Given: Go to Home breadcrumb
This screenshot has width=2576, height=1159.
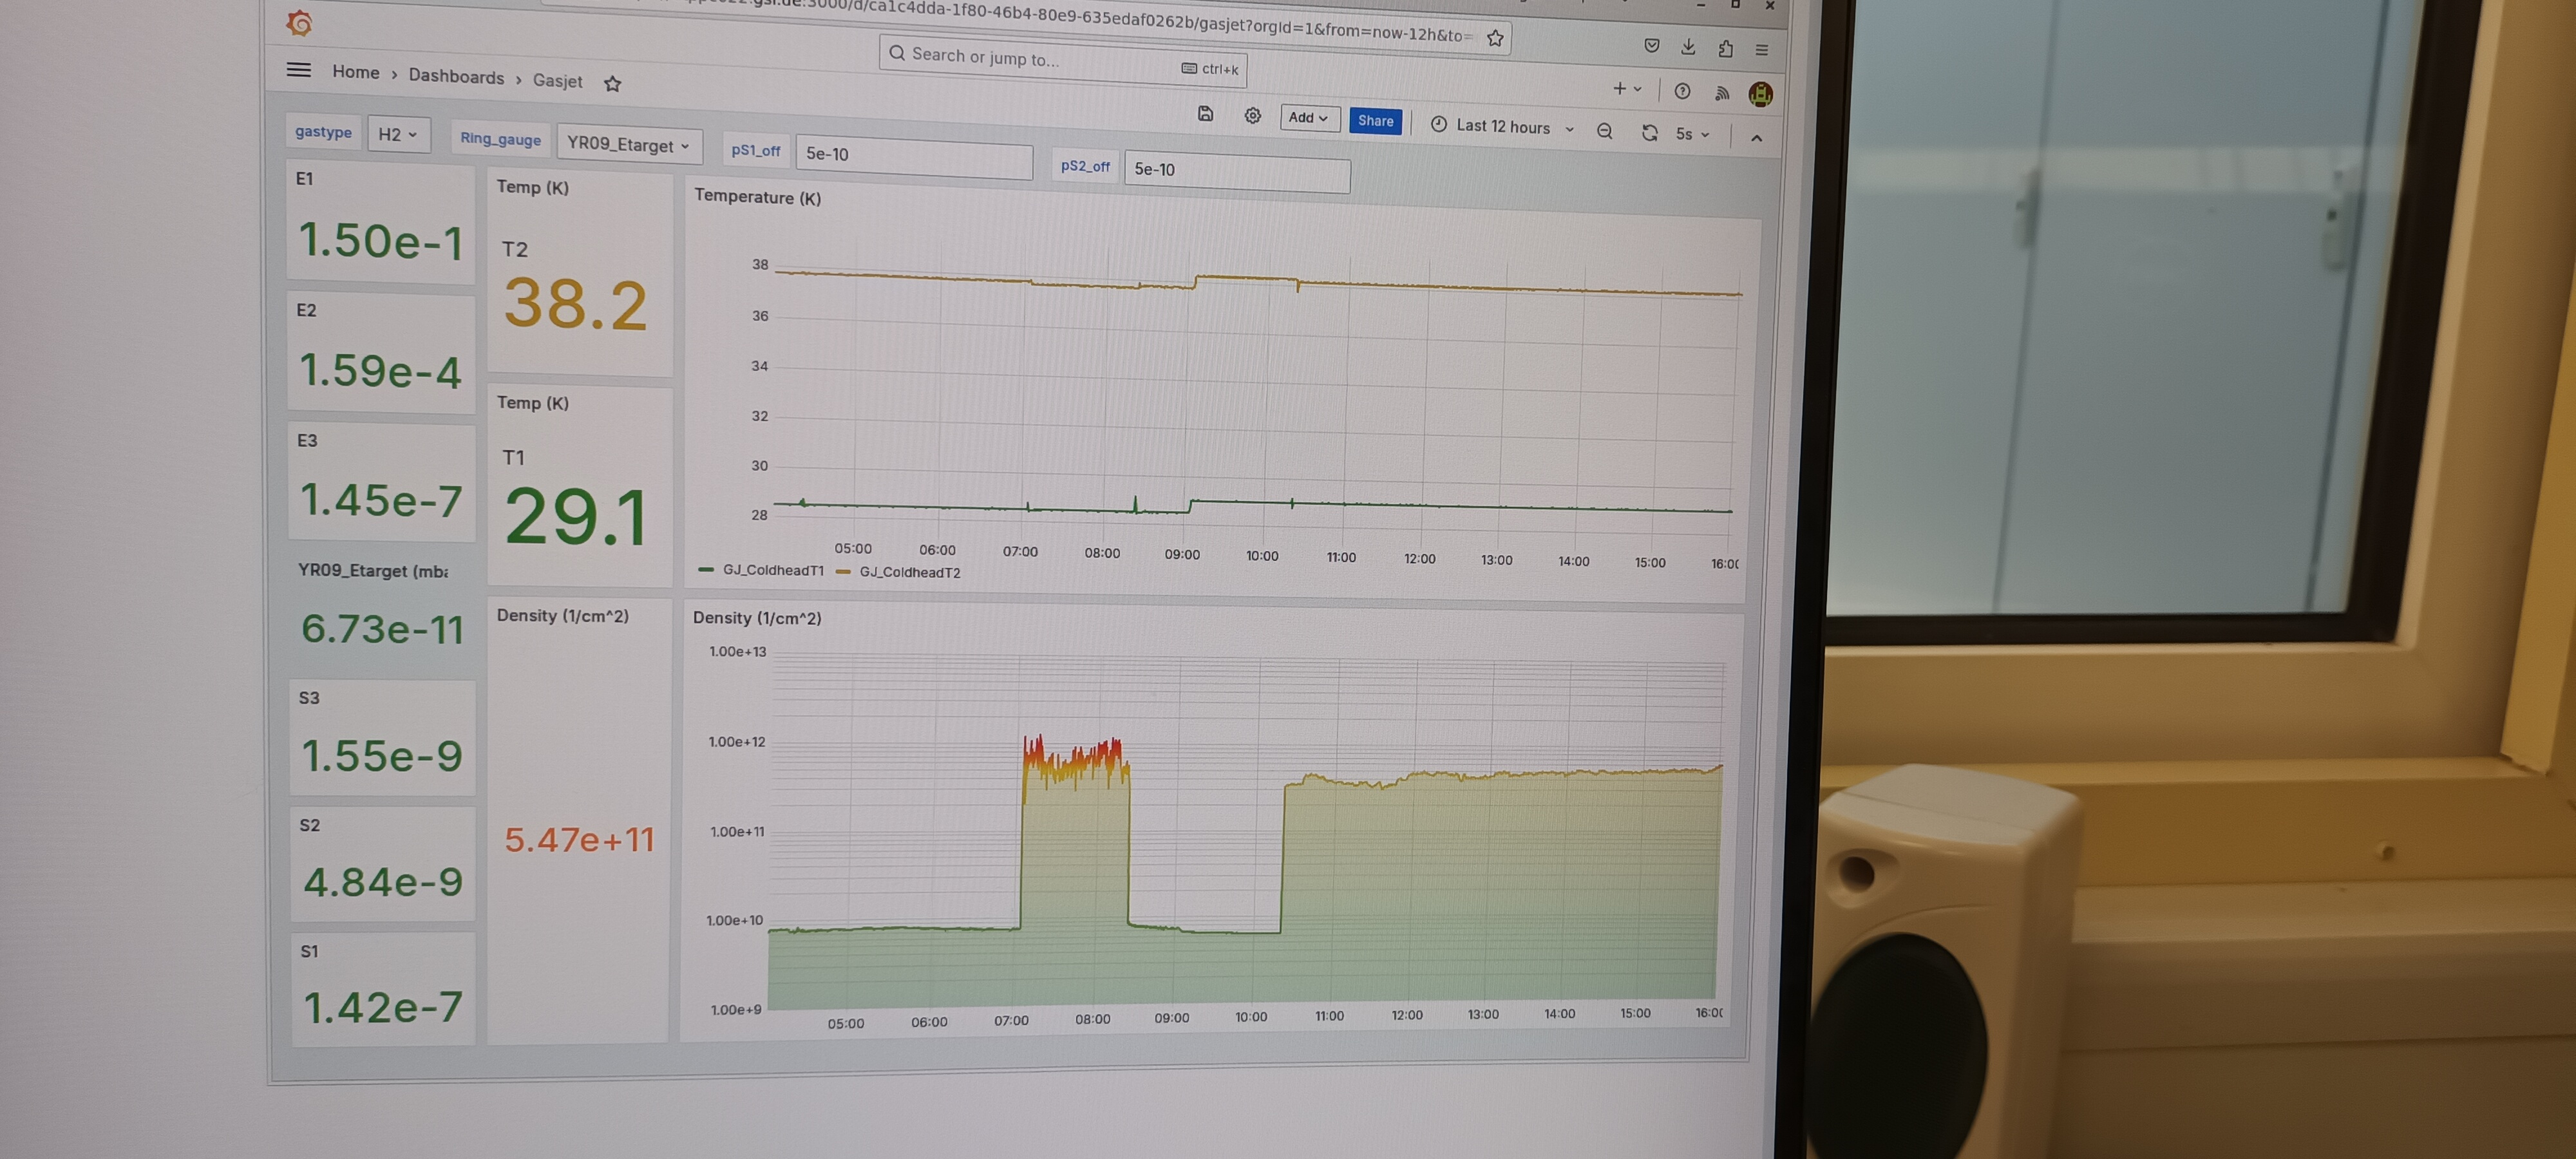Looking at the screenshot, I should 355,72.
